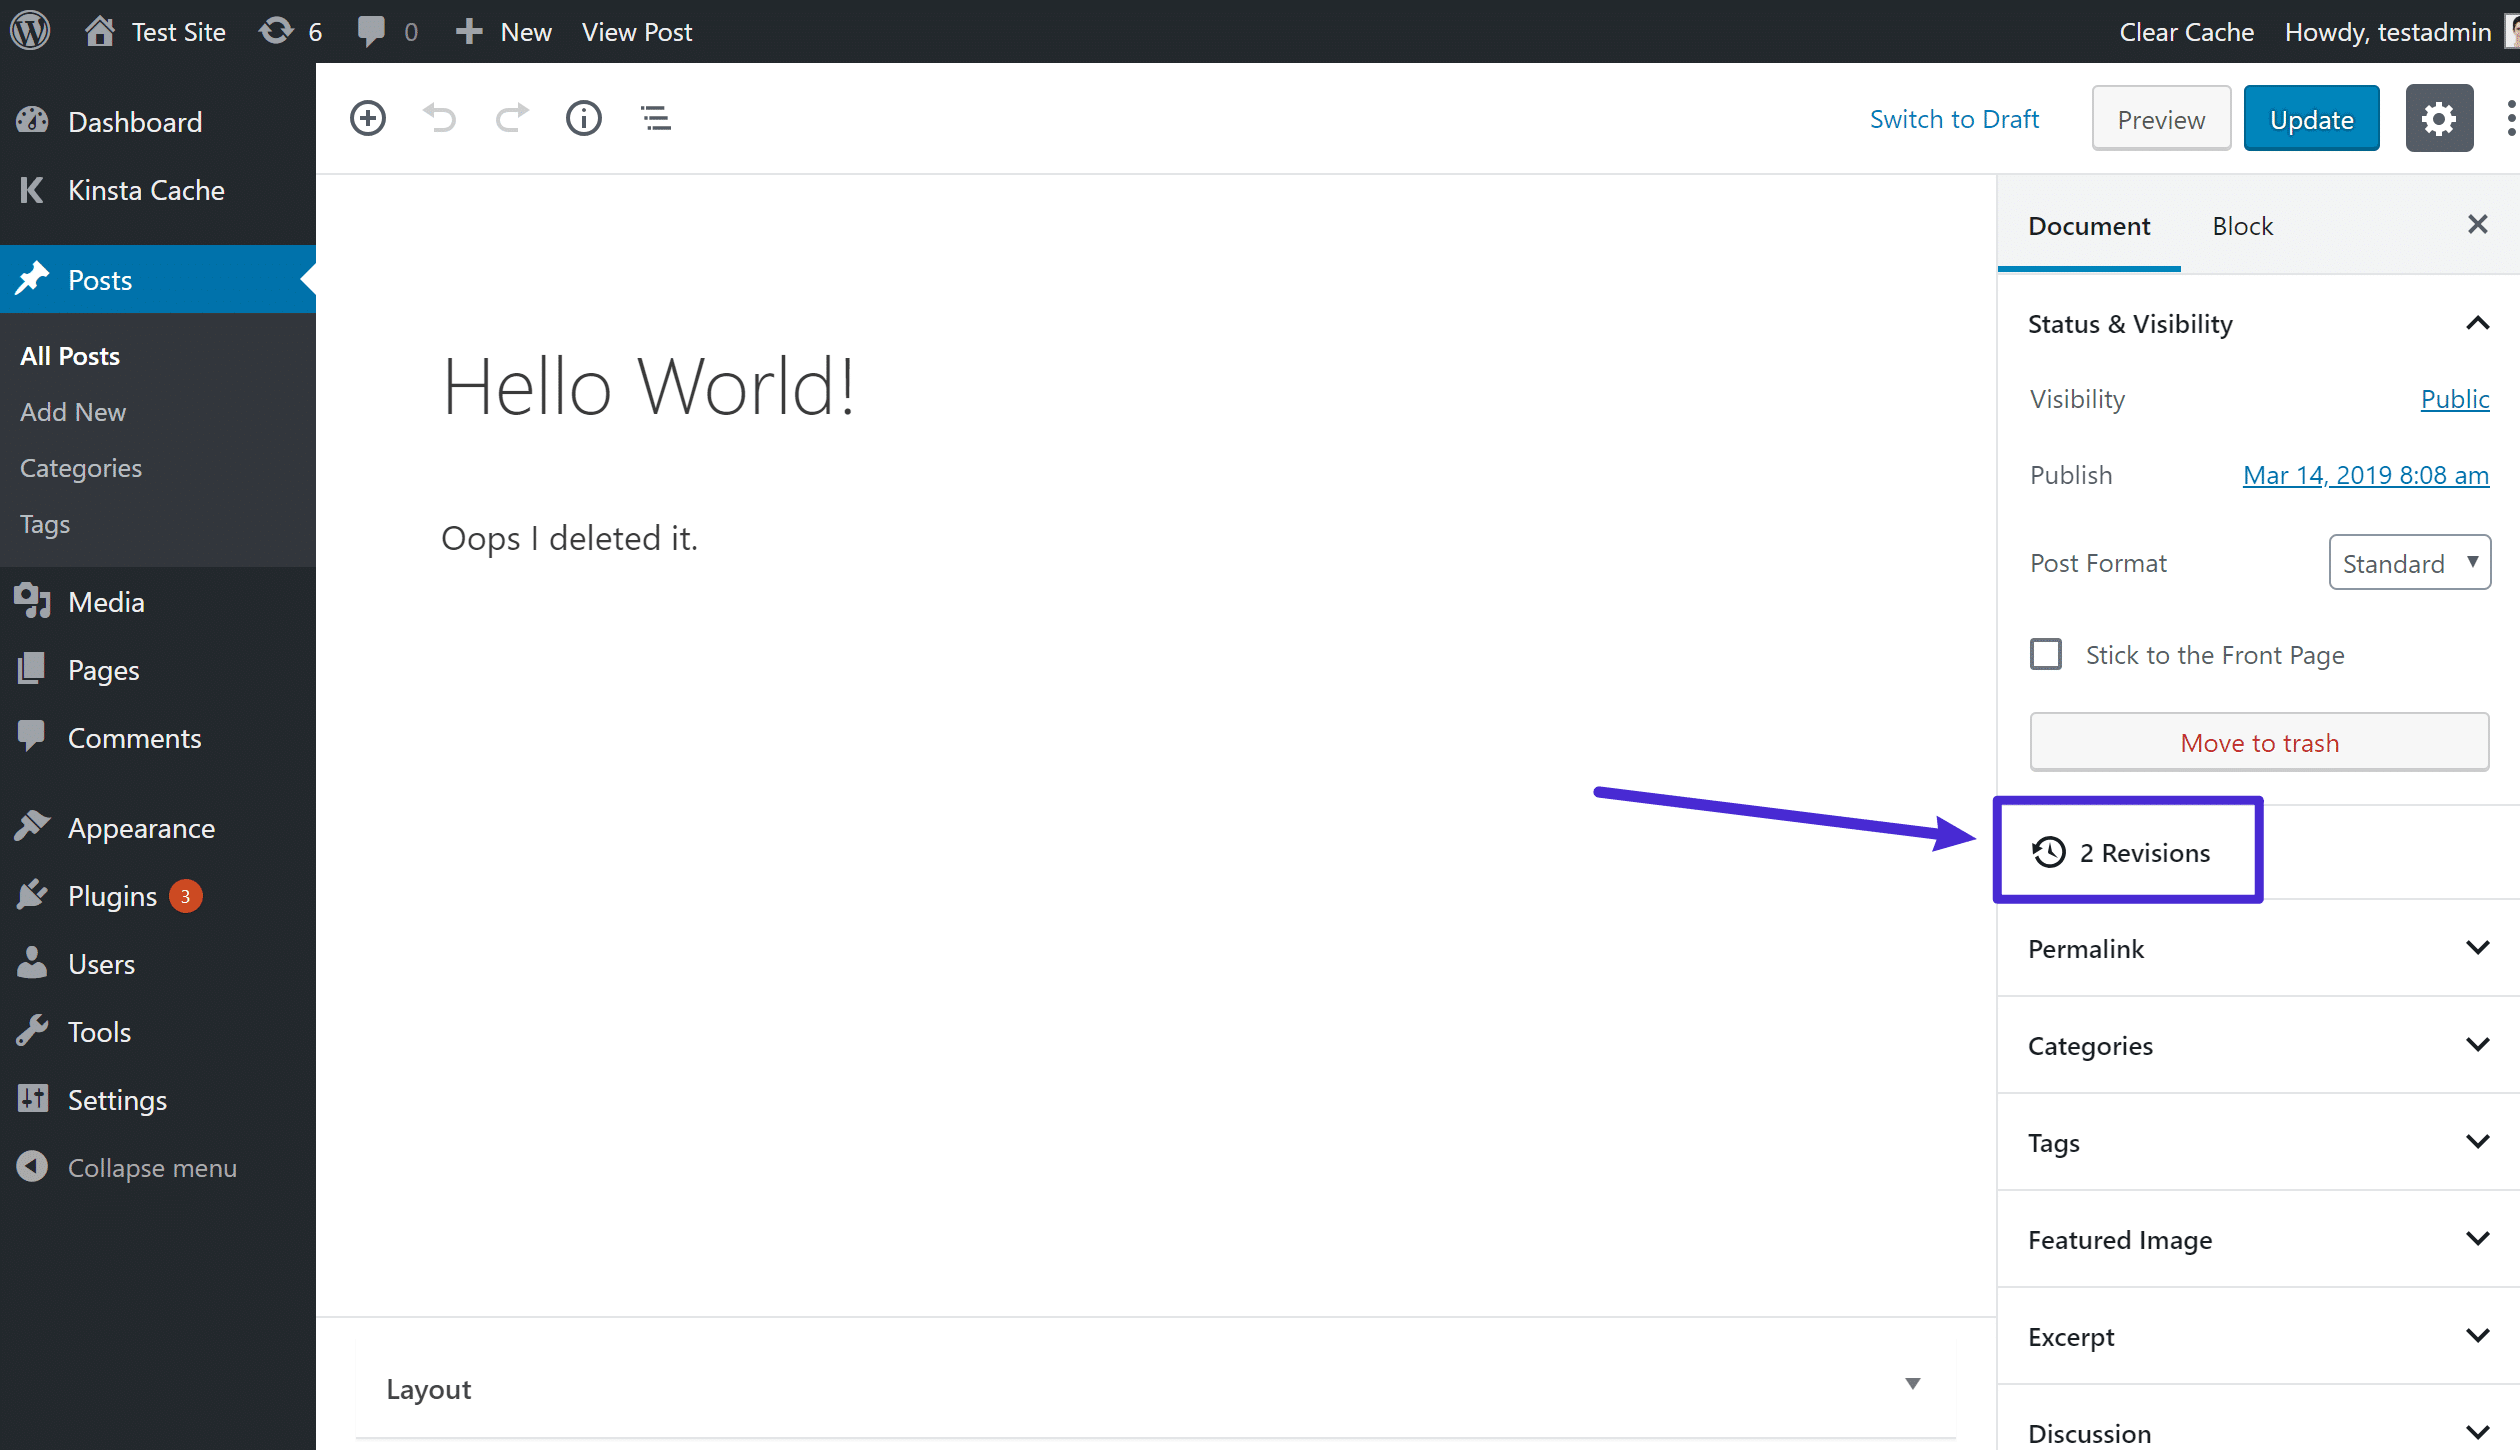
Task: Click the WordPress logo icon
Action: pyautogui.click(x=29, y=29)
